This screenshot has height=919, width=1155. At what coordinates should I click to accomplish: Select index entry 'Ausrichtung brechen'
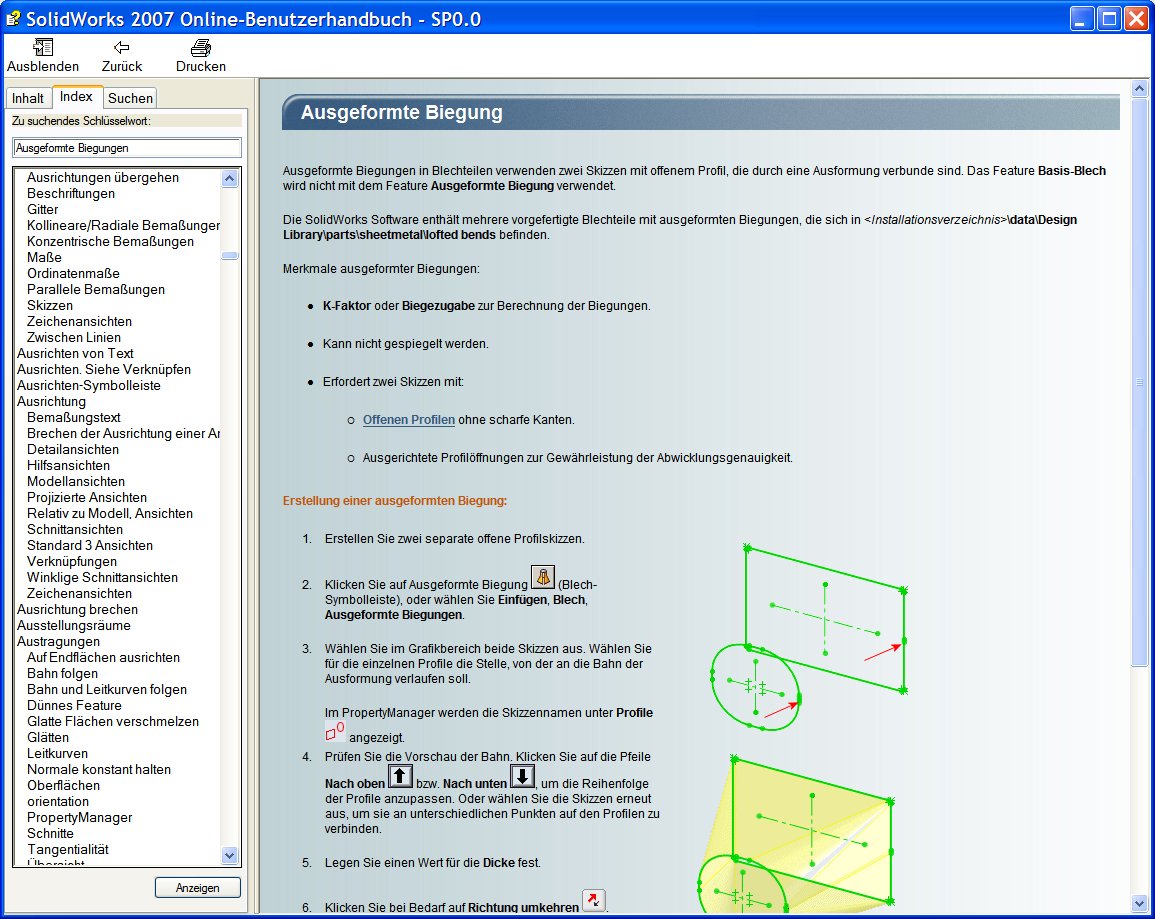click(77, 610)
